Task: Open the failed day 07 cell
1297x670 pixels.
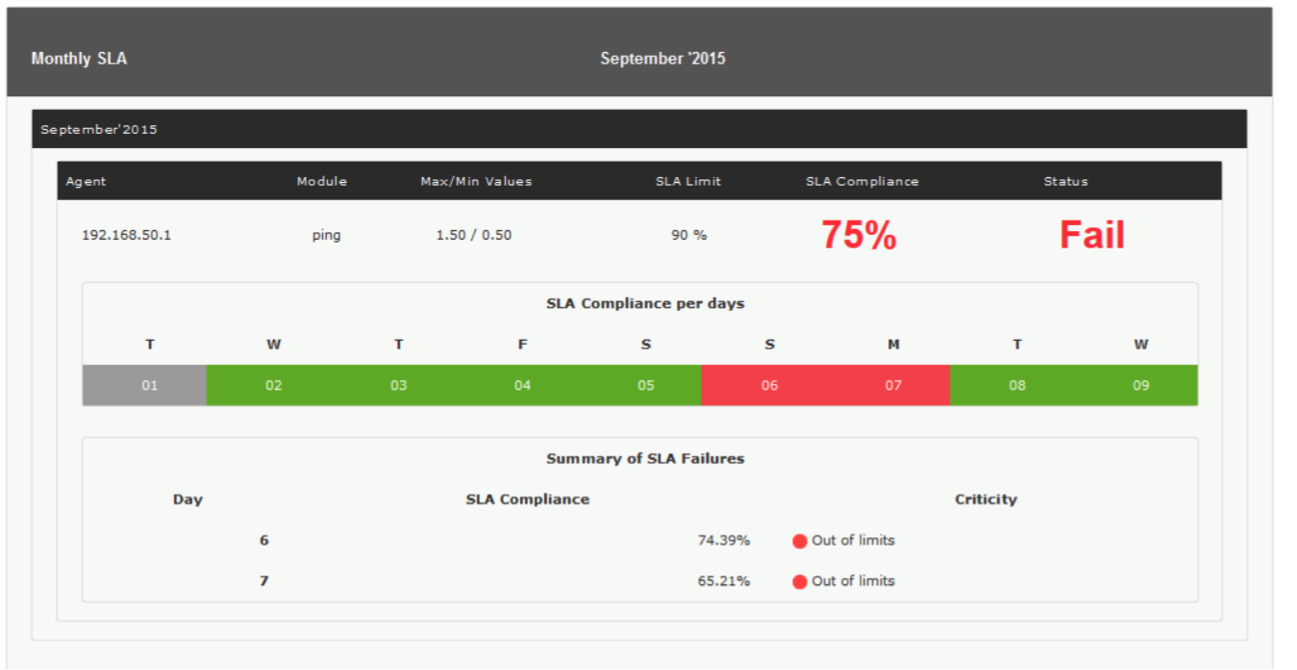Action: click(888, 385)
